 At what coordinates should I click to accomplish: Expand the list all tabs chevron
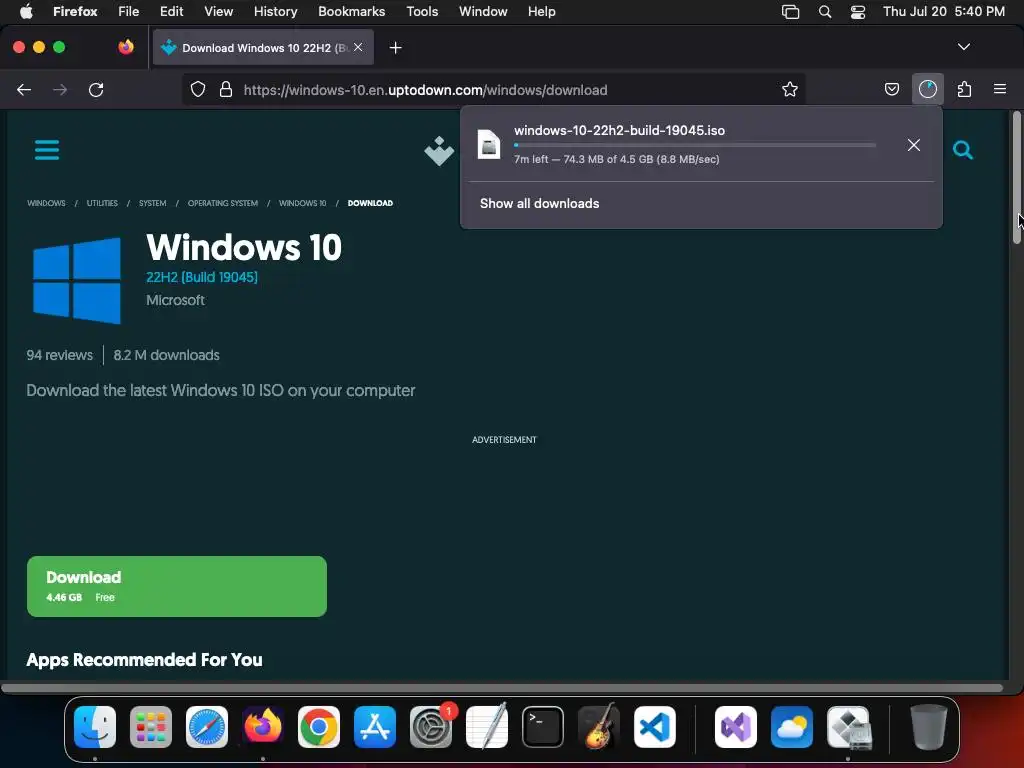[963, 47]
